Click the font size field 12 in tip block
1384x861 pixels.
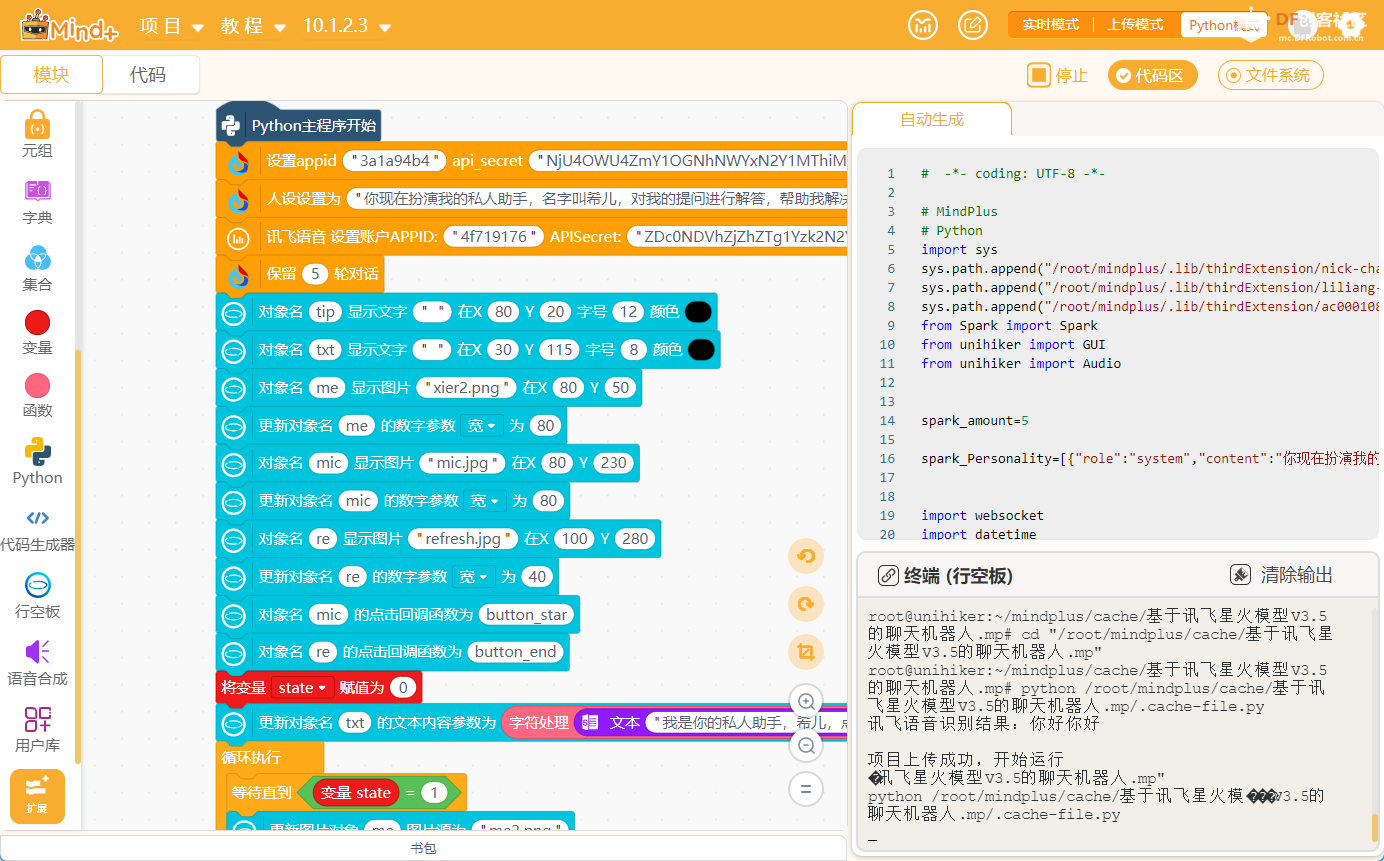click(627, 312)
